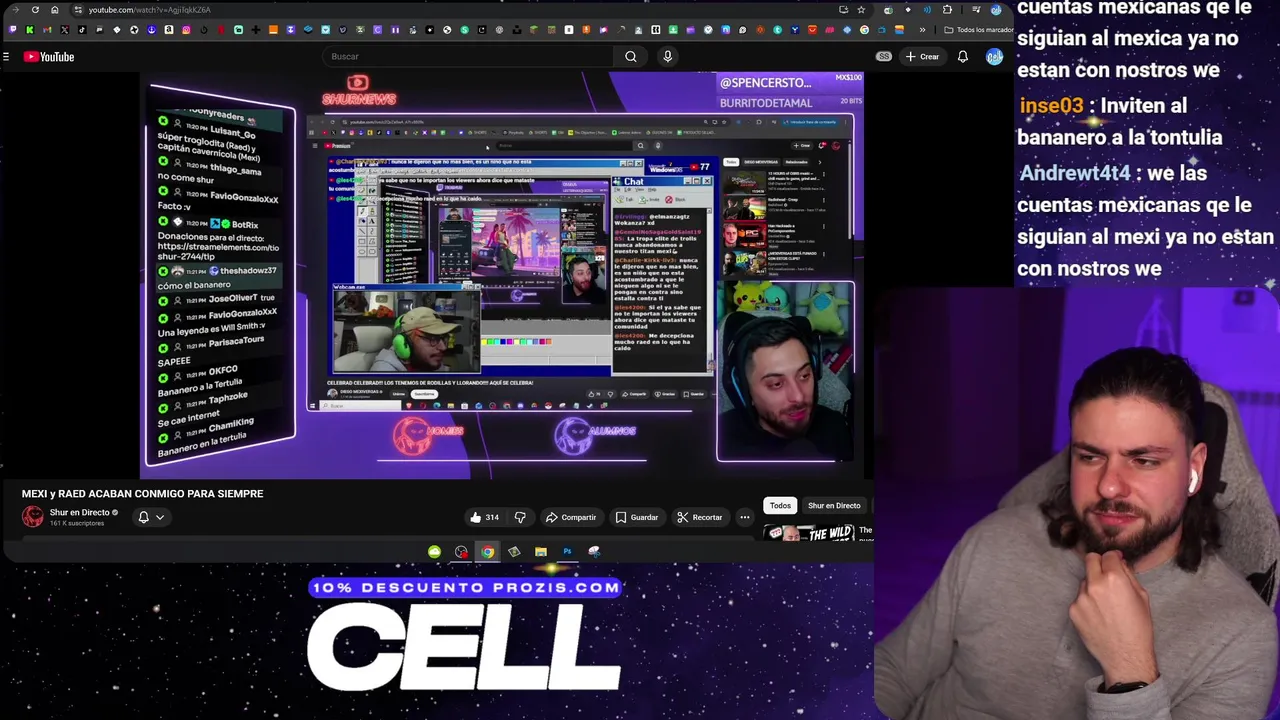The image size is (1280, 720).
Task: Go to the YouTube home logo
Action: click(x=49, y=57)
